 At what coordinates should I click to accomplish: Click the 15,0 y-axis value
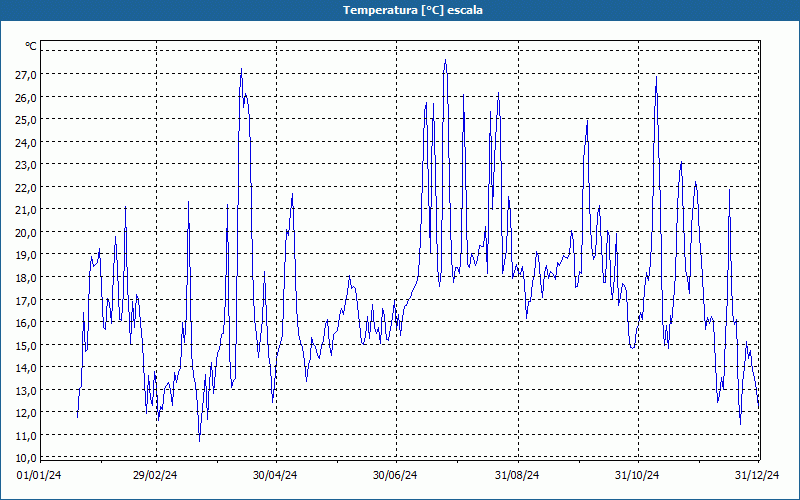coord(26,345)
